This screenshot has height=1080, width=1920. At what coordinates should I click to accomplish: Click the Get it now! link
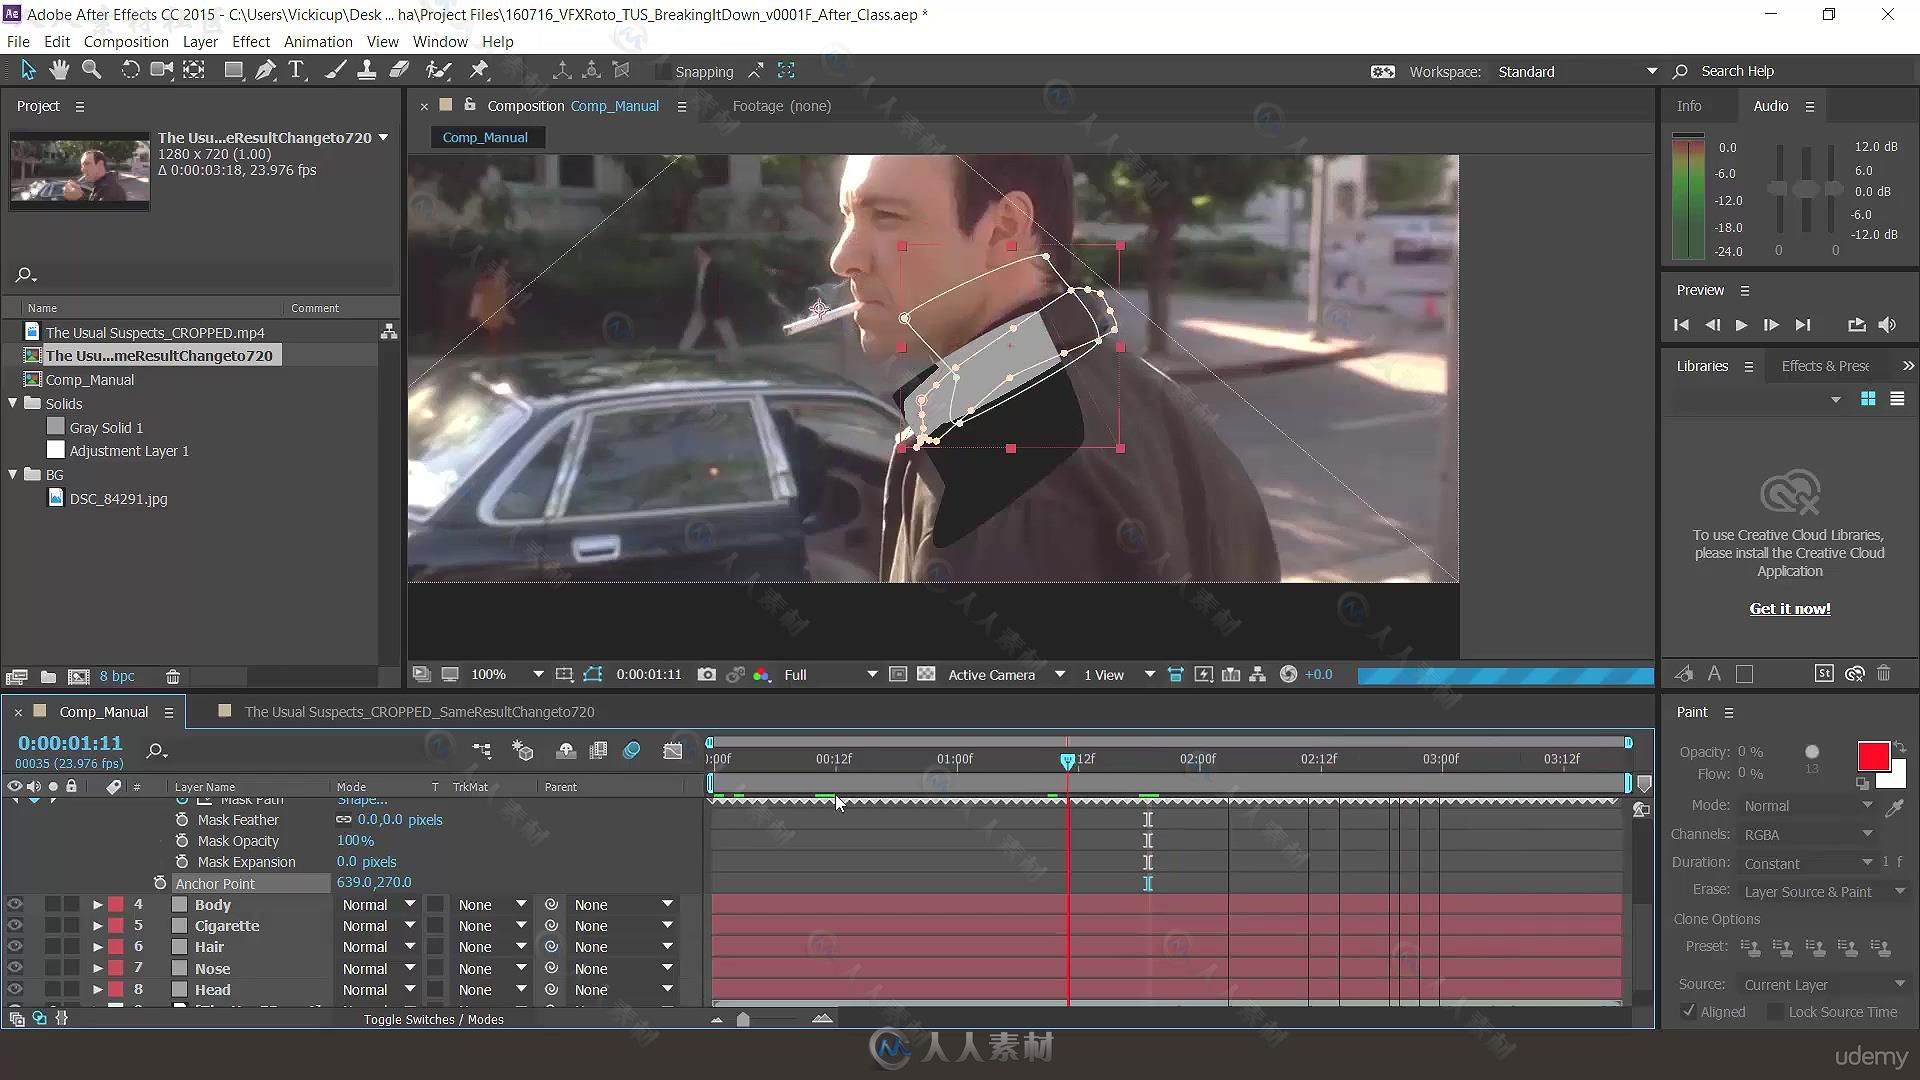[1790, 608]
